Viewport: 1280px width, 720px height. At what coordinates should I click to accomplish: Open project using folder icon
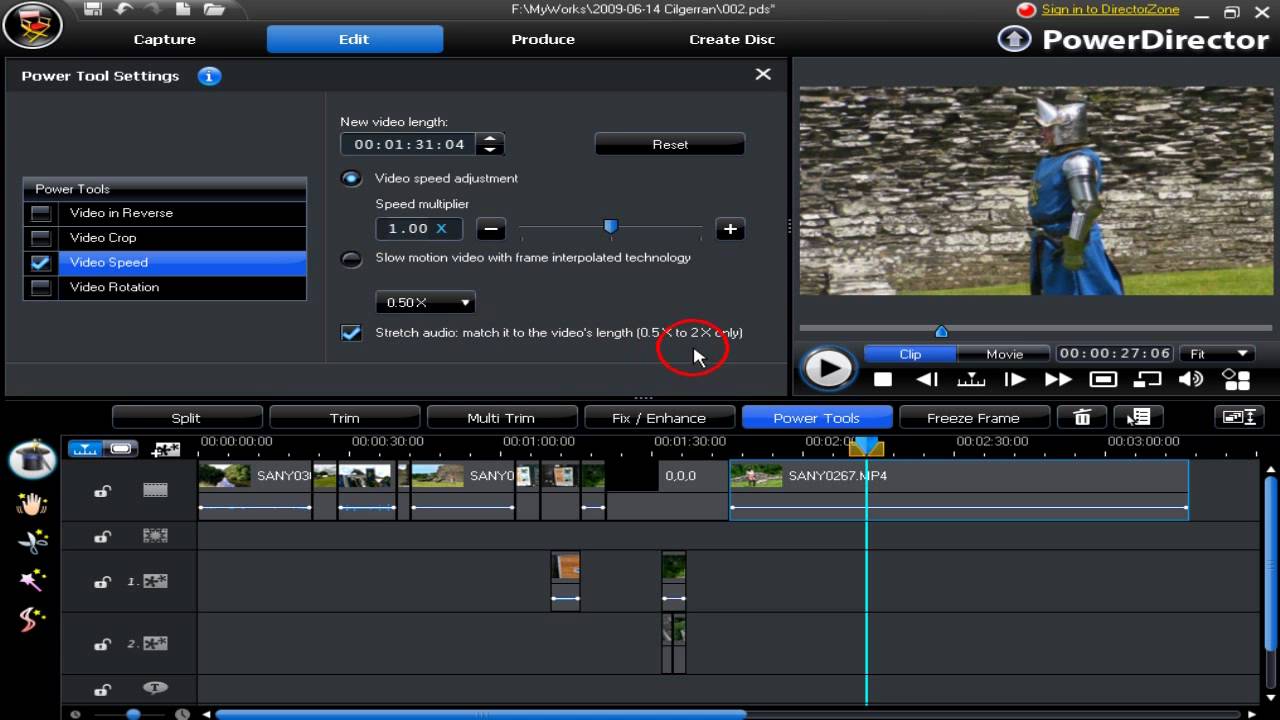(x=214, y=9)
